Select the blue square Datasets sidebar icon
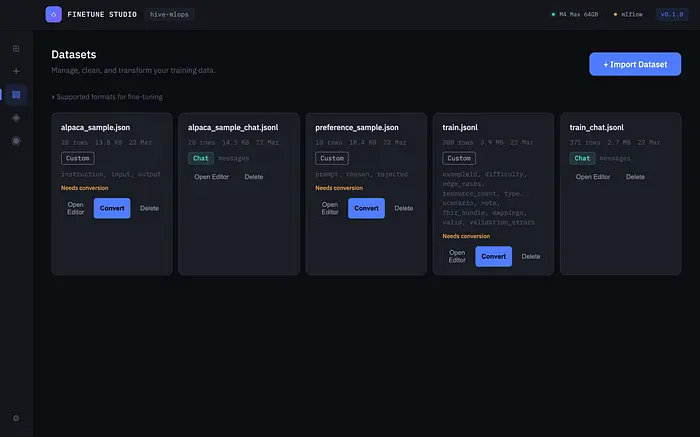Screen dimensions: 700x437 click(16, 95)
